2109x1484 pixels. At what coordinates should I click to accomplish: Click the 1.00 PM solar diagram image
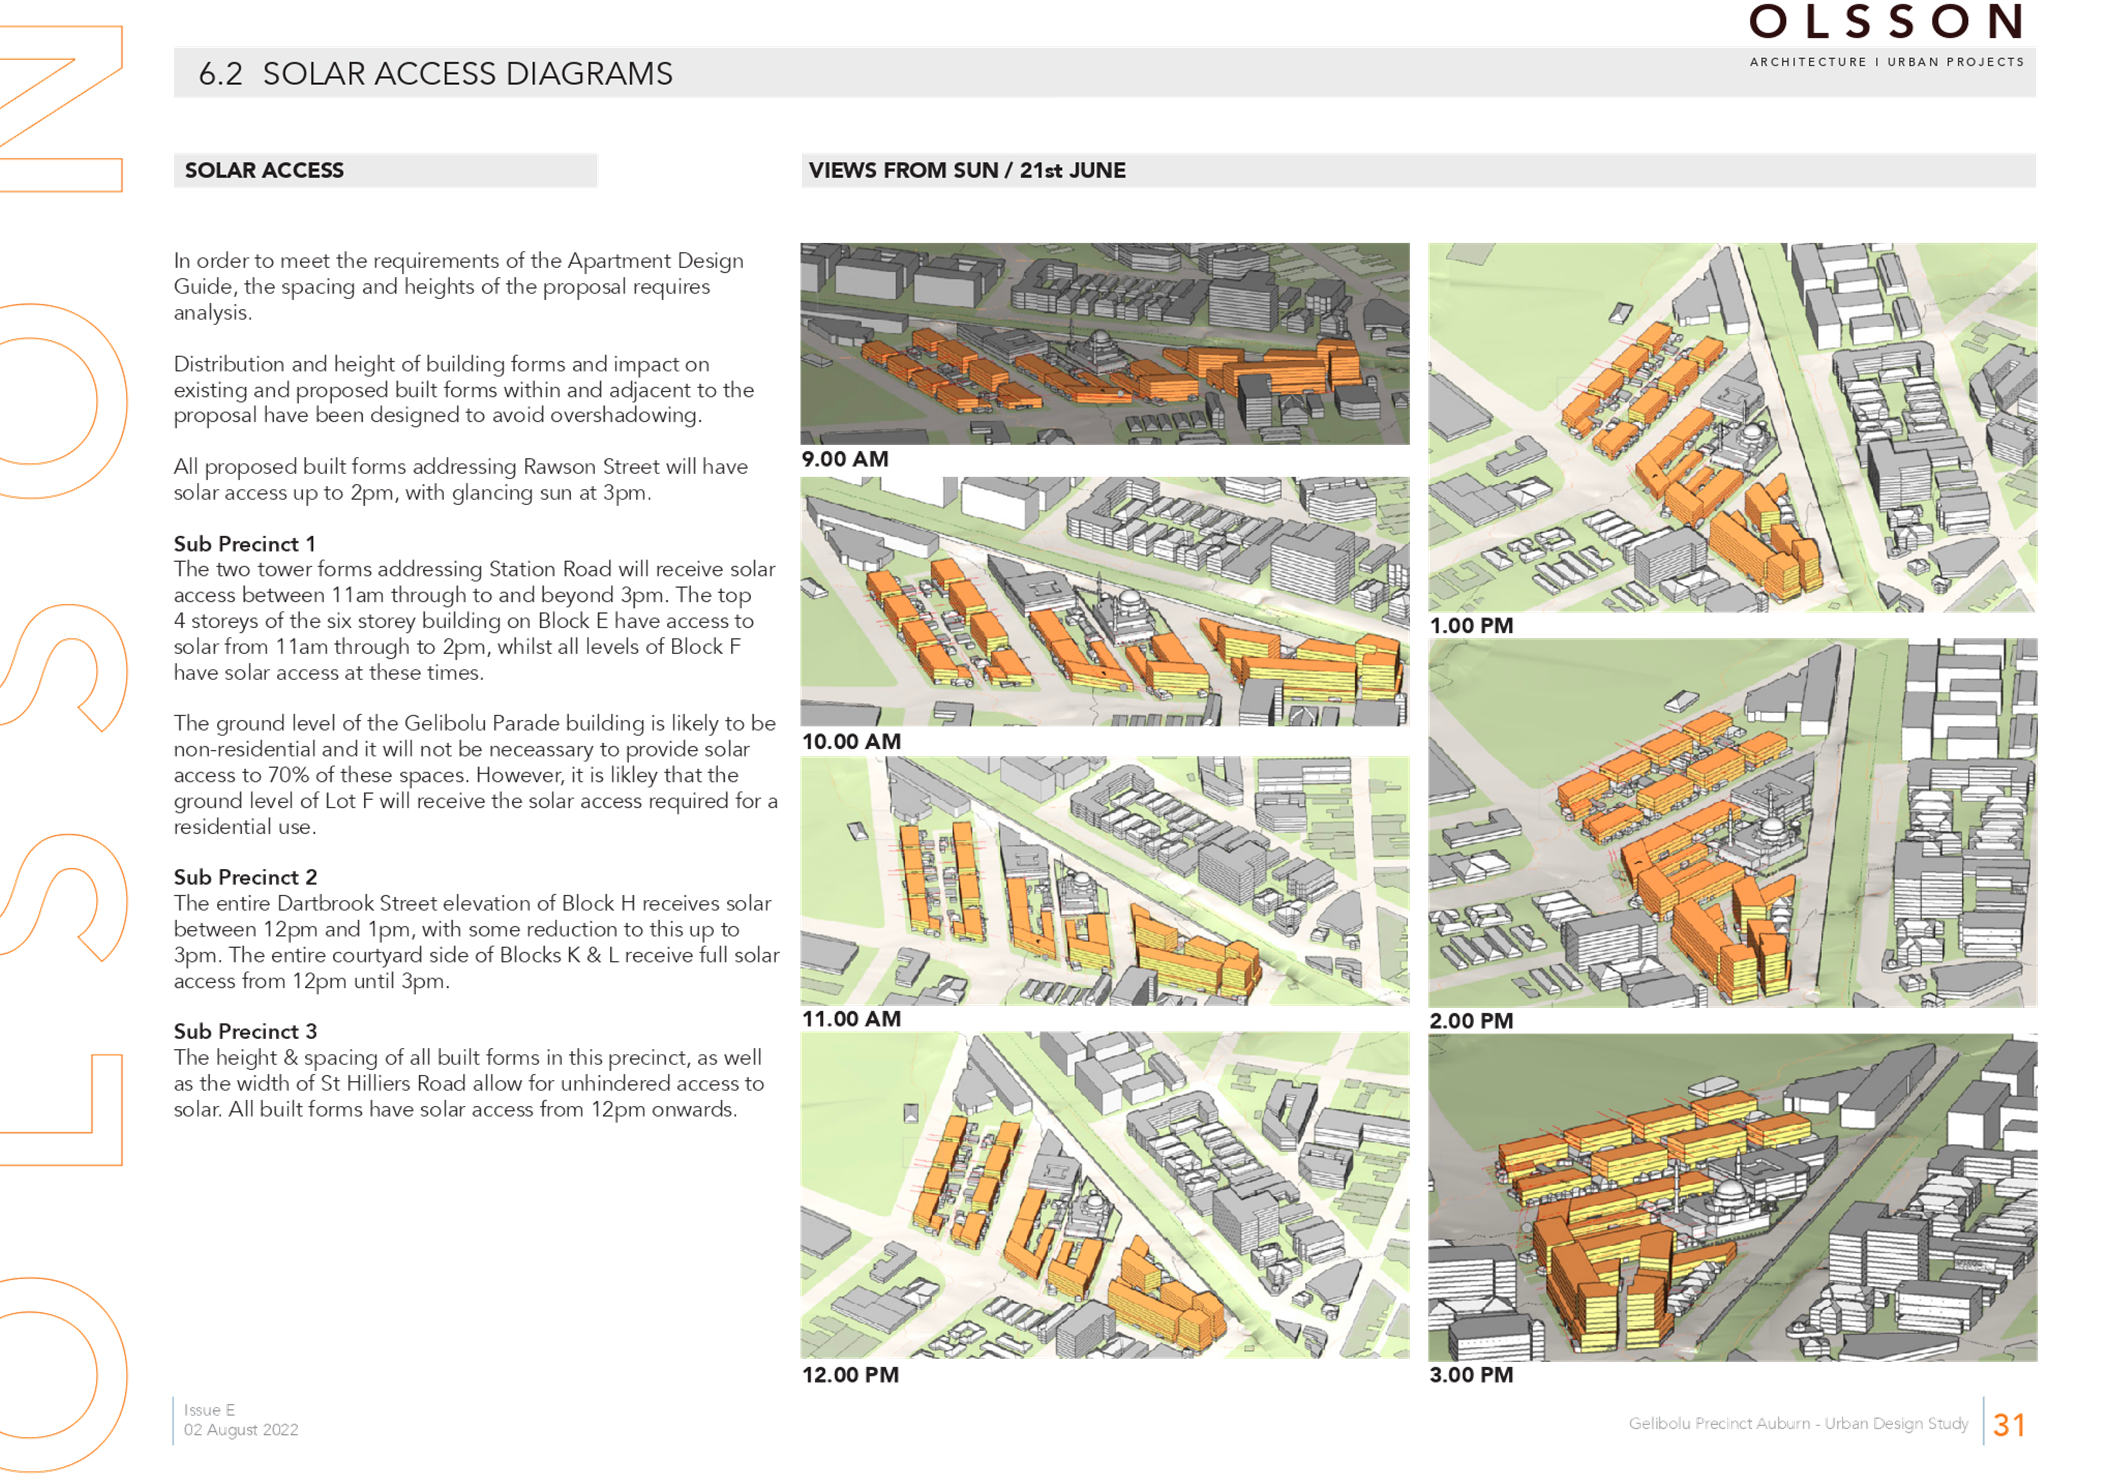1732,427
